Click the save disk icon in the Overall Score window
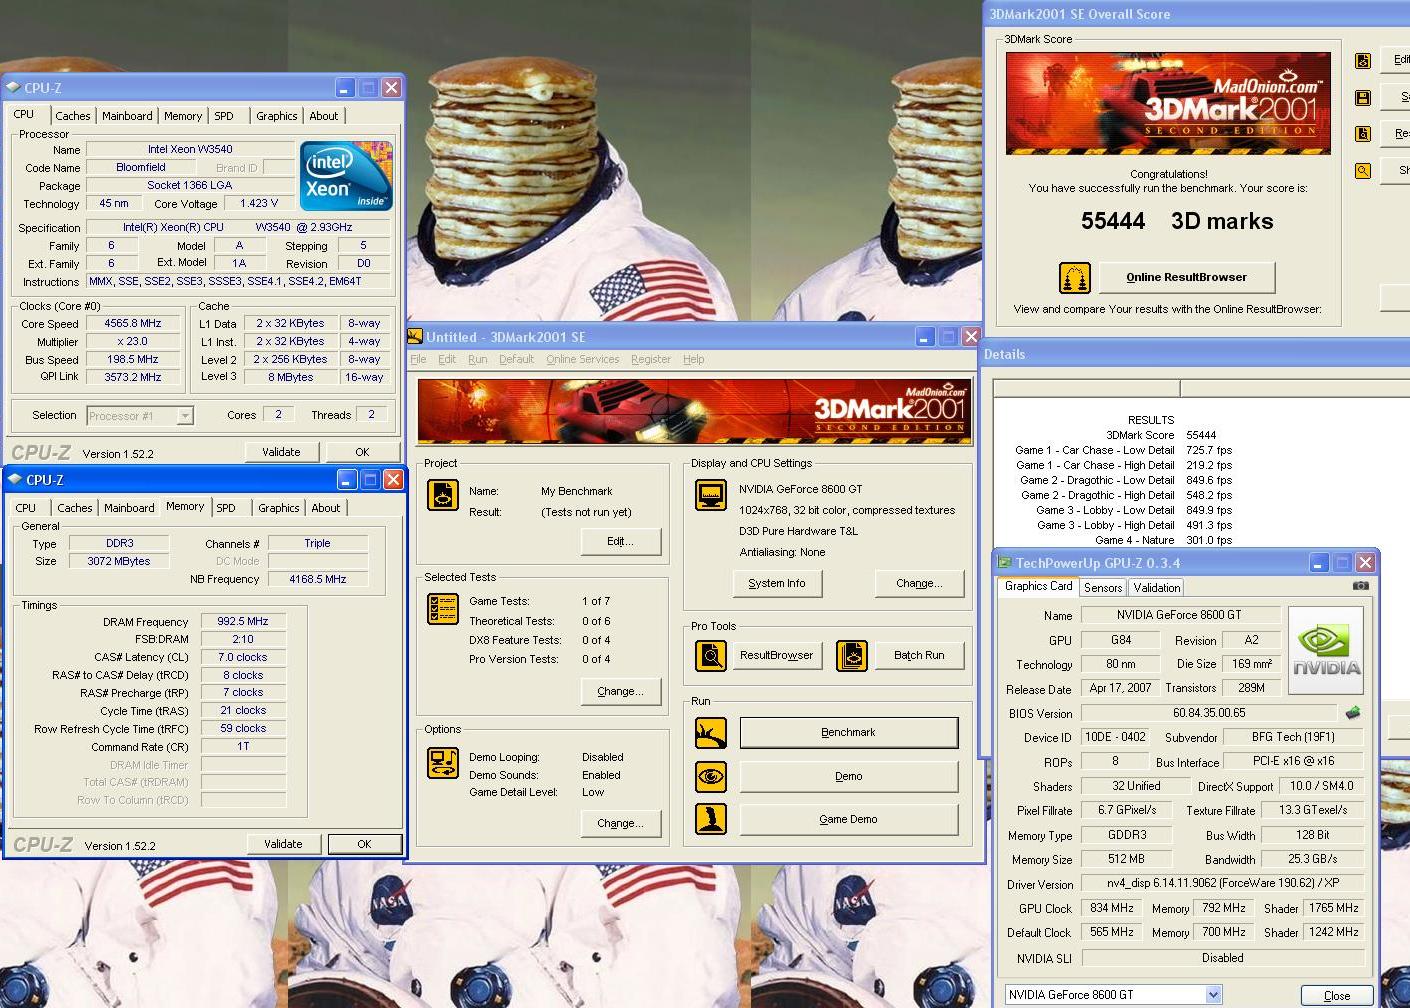The width and height of the screenshot is (1410, 1008). [x=1362, y=98]
